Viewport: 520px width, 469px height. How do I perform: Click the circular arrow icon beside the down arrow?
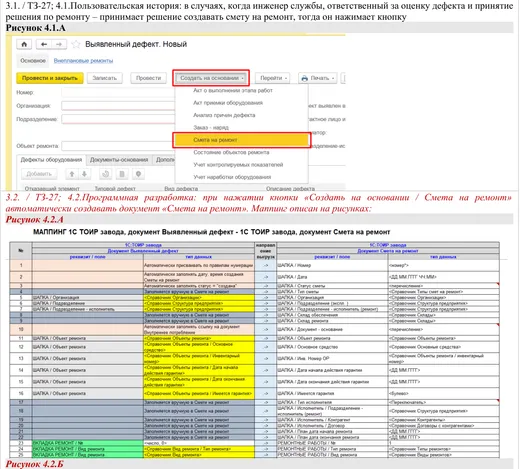click(x=106, y=174)
